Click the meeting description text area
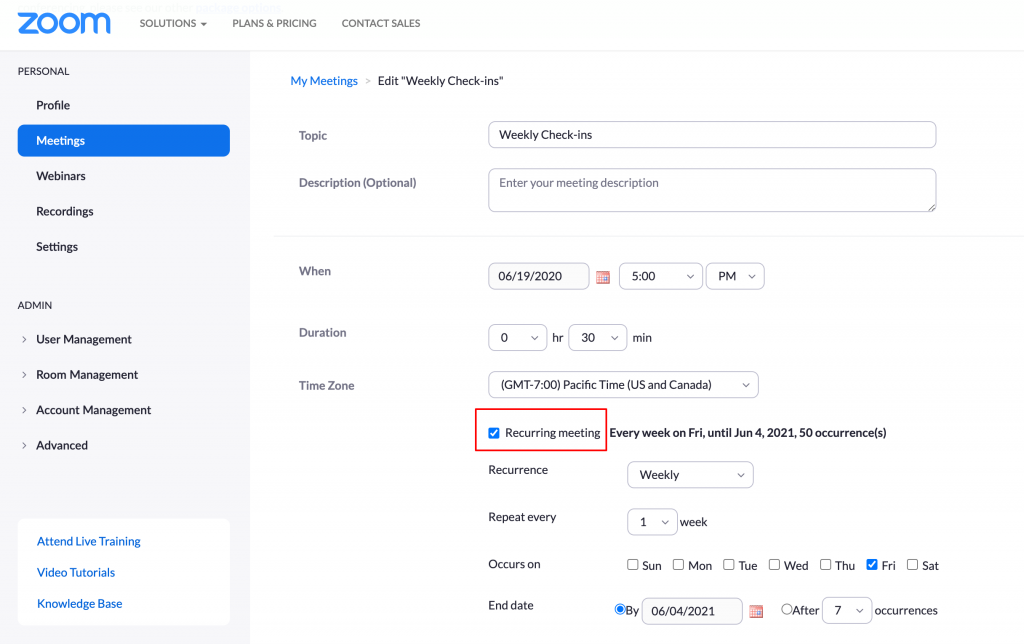Screen dimensions: 1024x644 pyautogui.click(x=712, y=190)
